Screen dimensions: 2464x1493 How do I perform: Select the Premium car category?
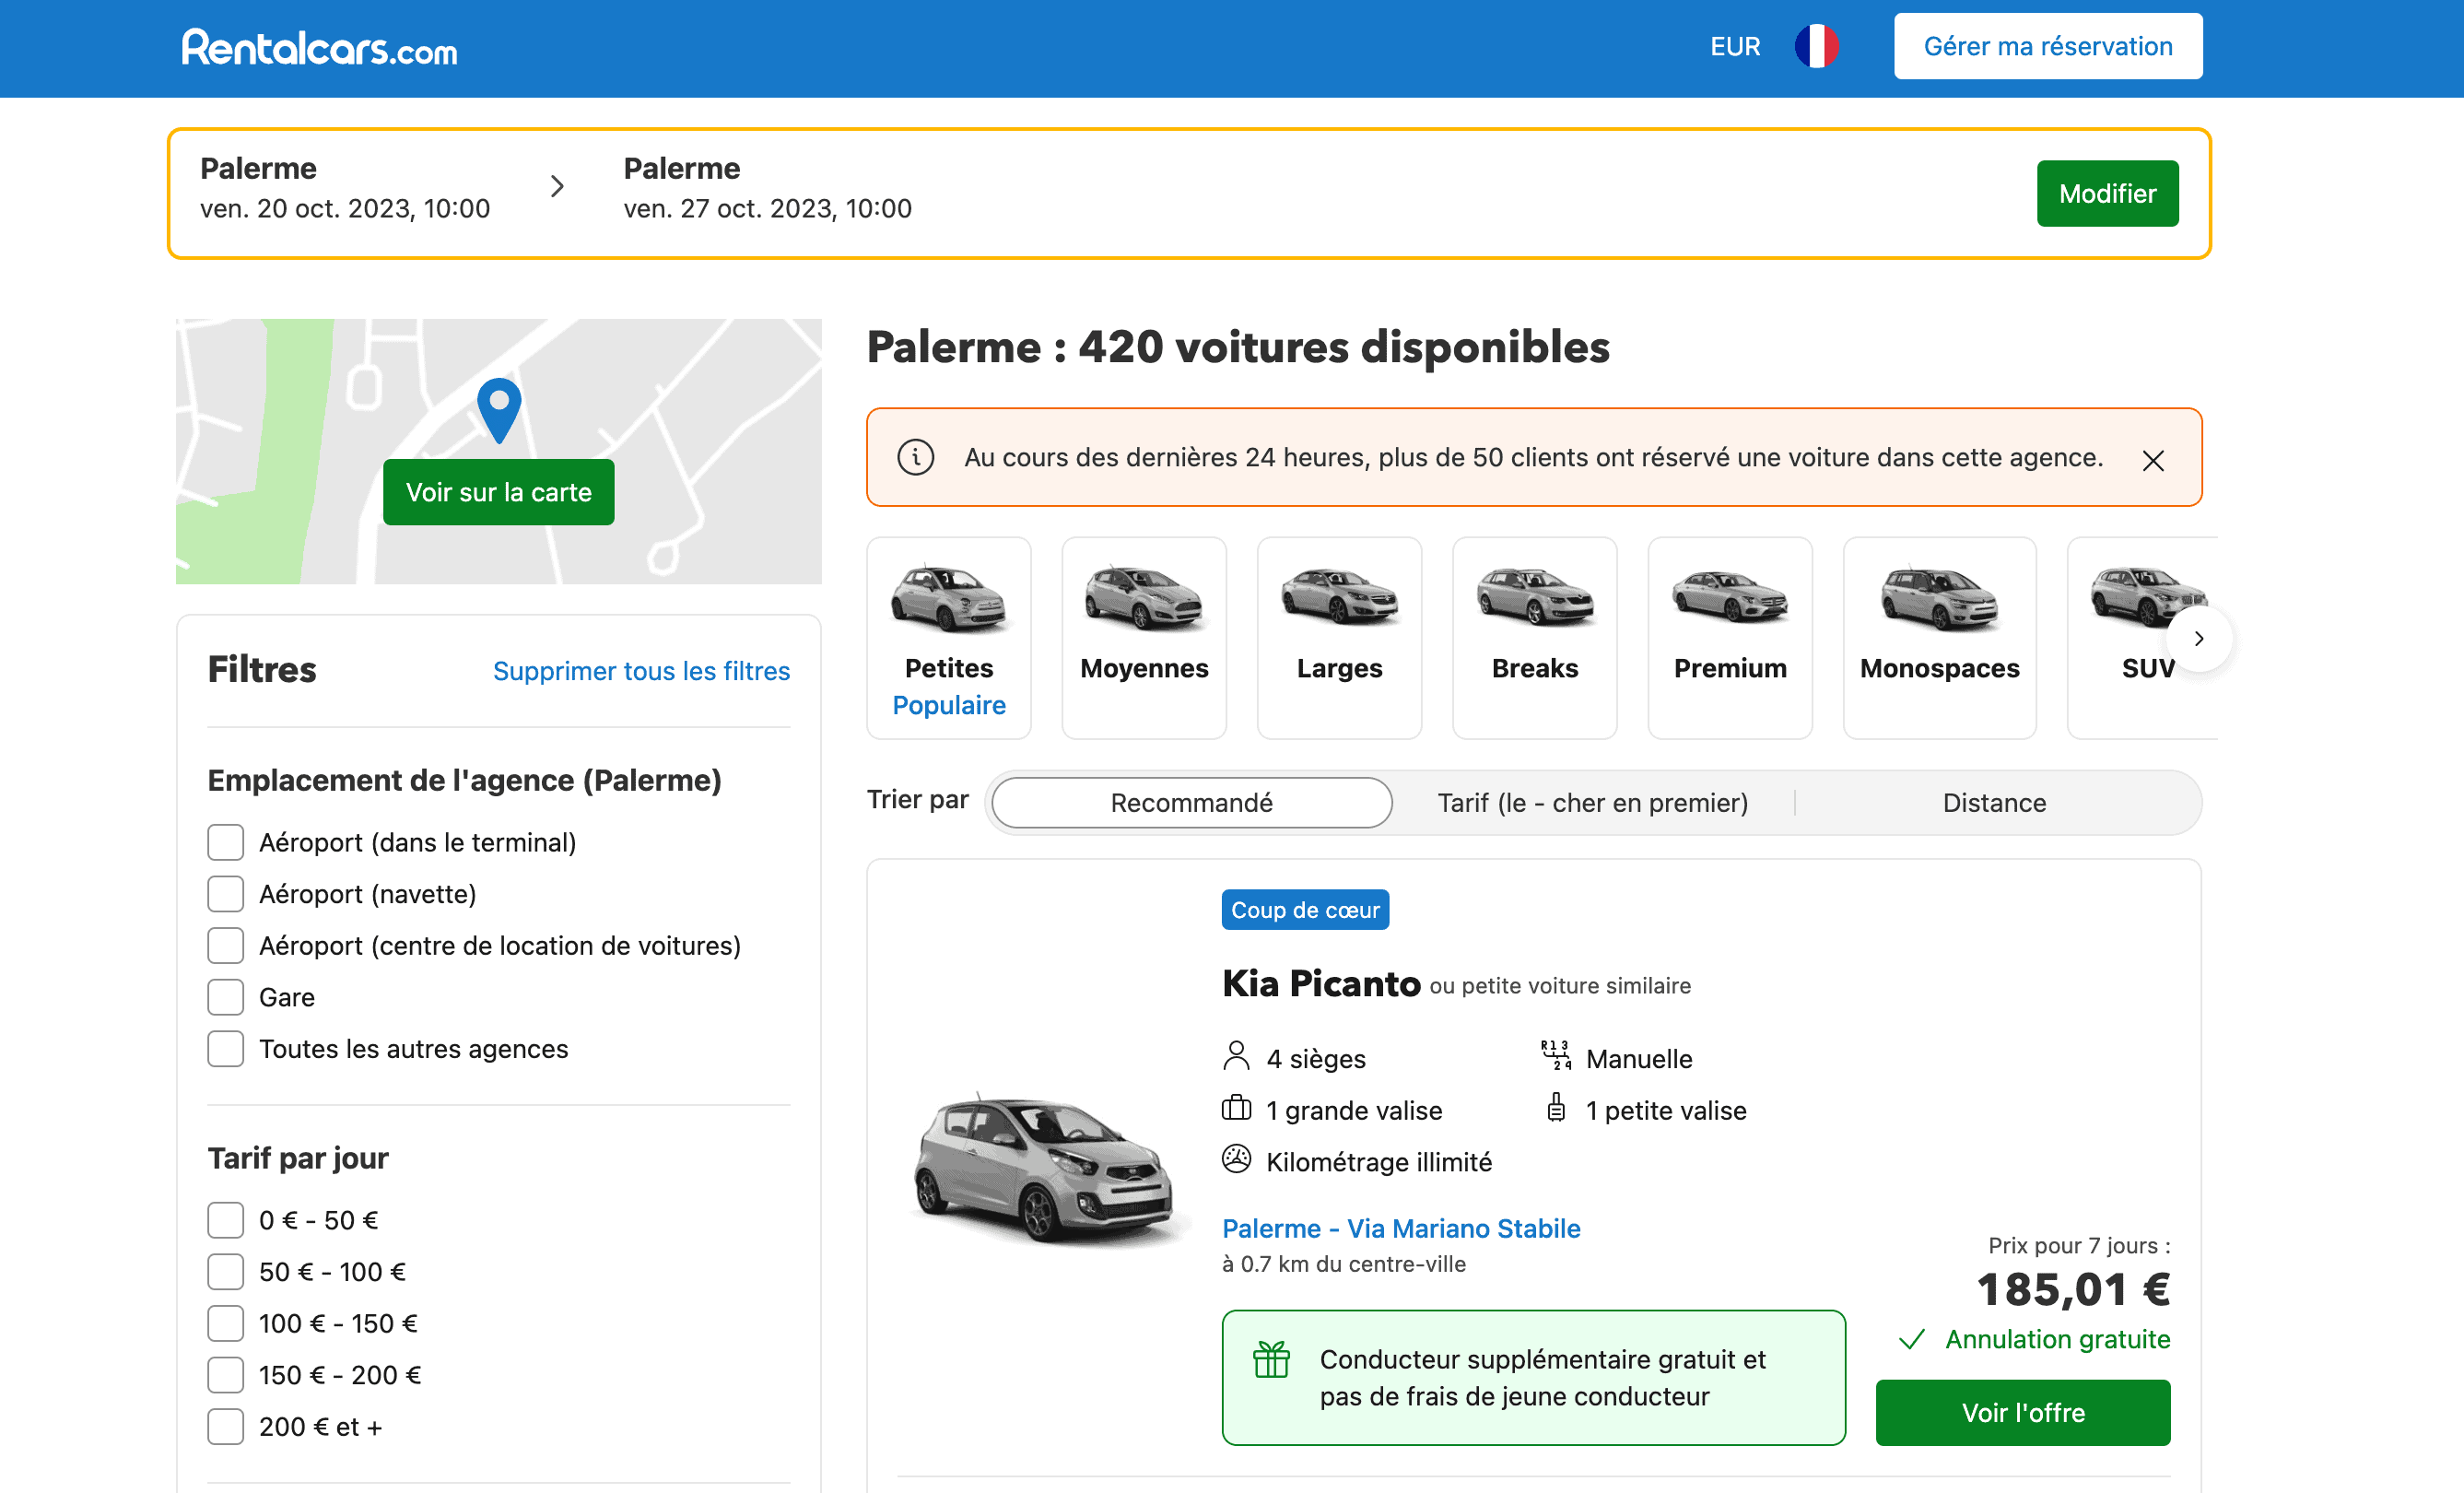tap(1729, 638)
